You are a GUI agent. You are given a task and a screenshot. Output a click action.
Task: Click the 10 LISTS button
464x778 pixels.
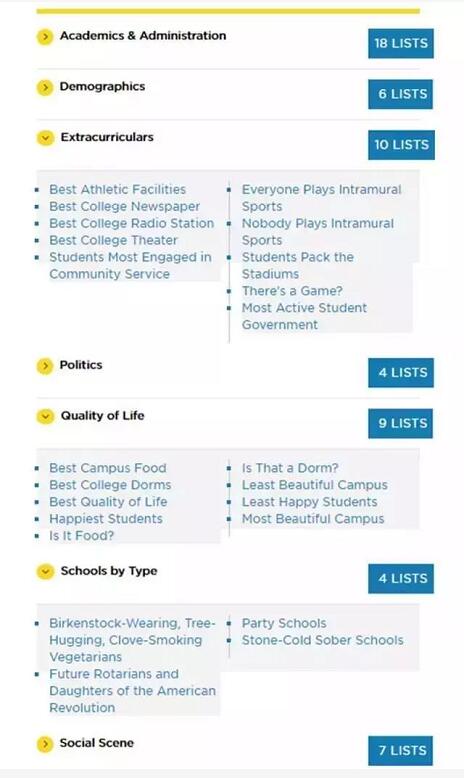click(401, 145)
